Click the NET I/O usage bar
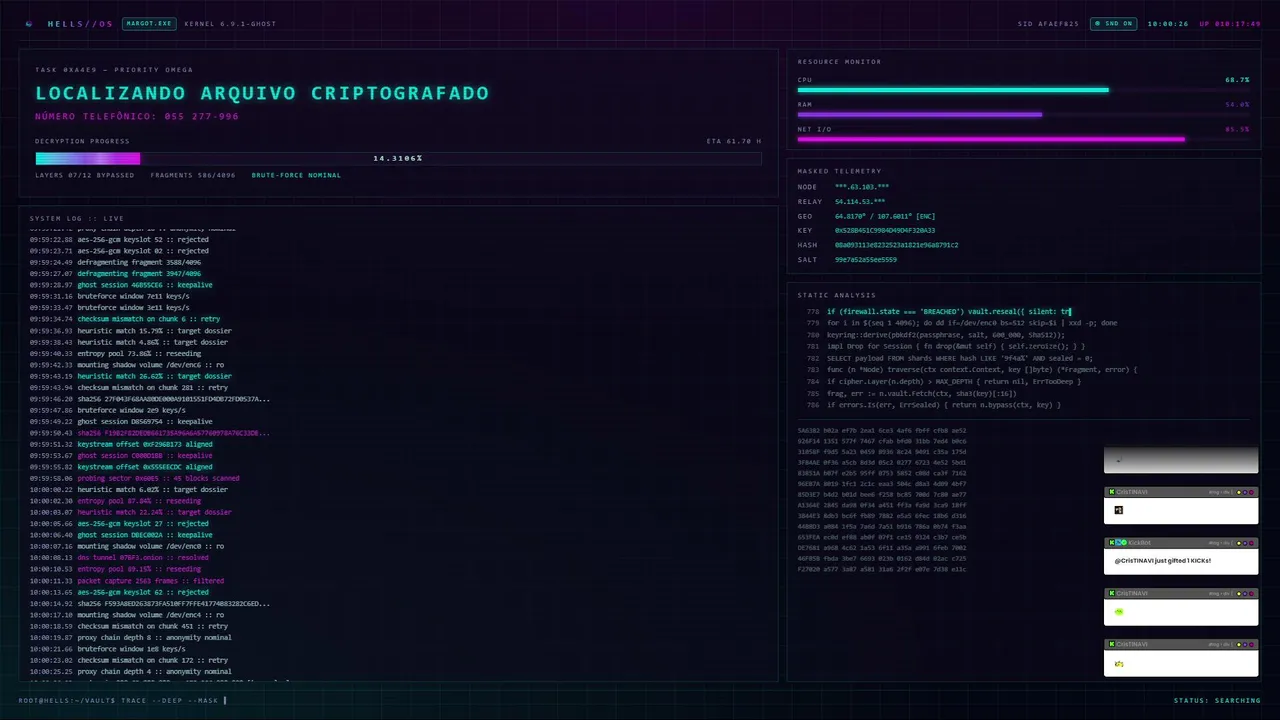Screen dimensions: 1280x720 [1023, 140]
